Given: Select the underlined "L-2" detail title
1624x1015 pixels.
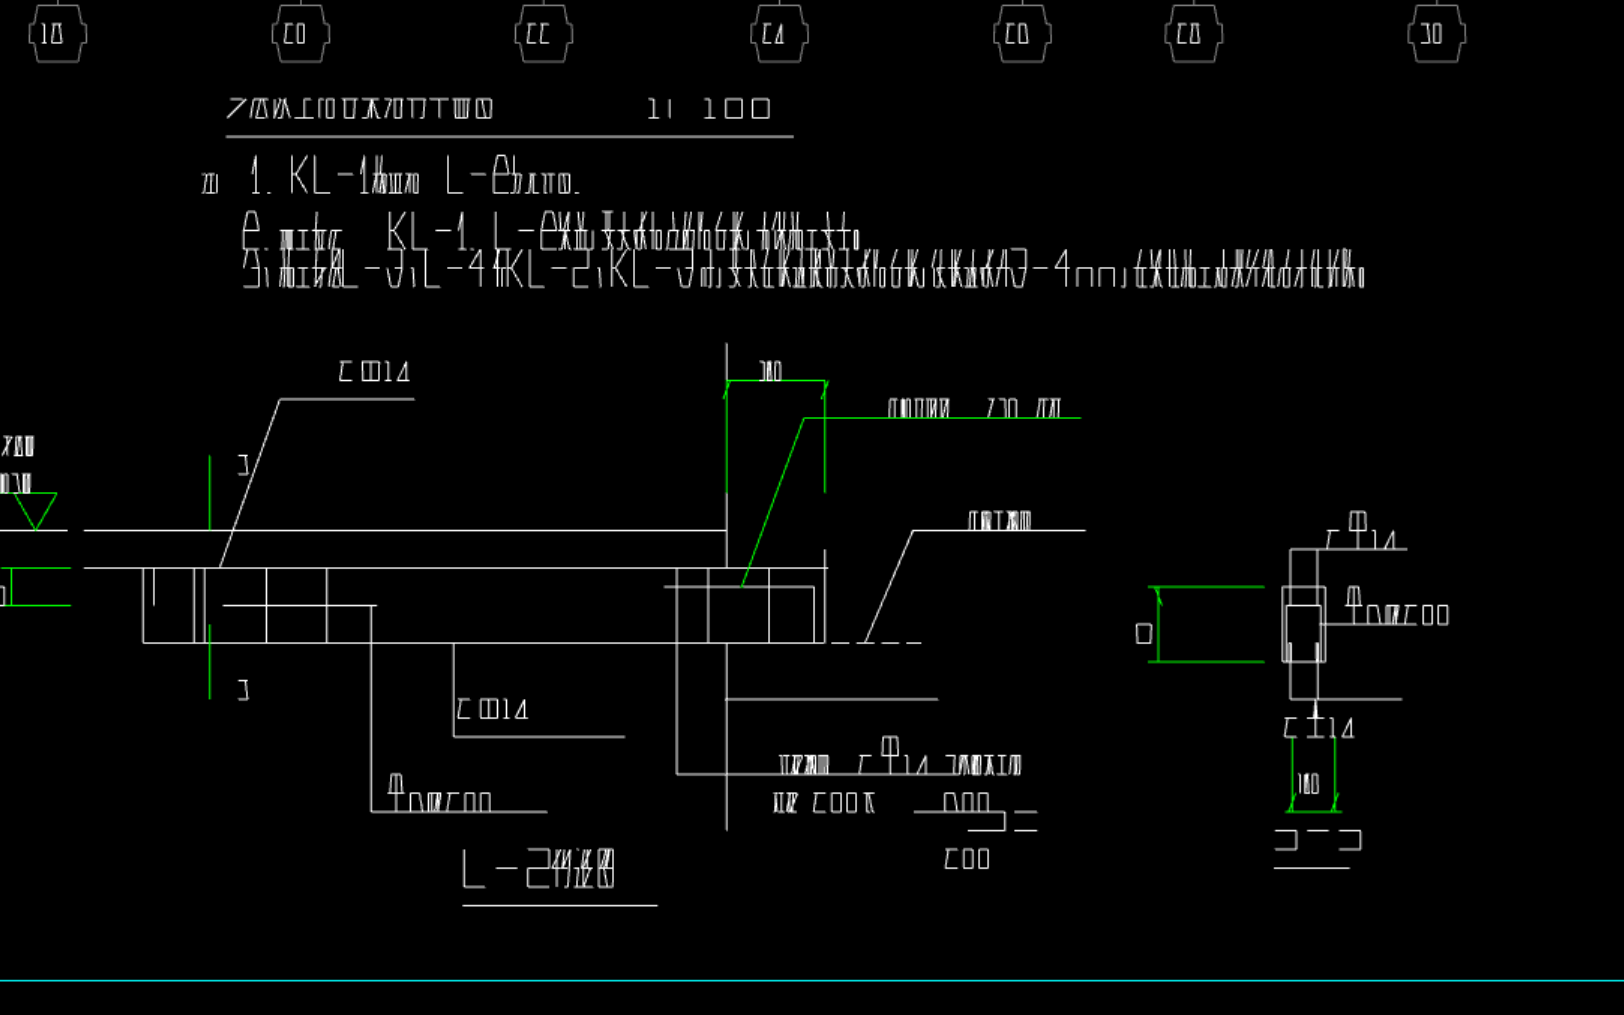Looking at the screenshot, I should pyautogui.click(x=539, y=869).
